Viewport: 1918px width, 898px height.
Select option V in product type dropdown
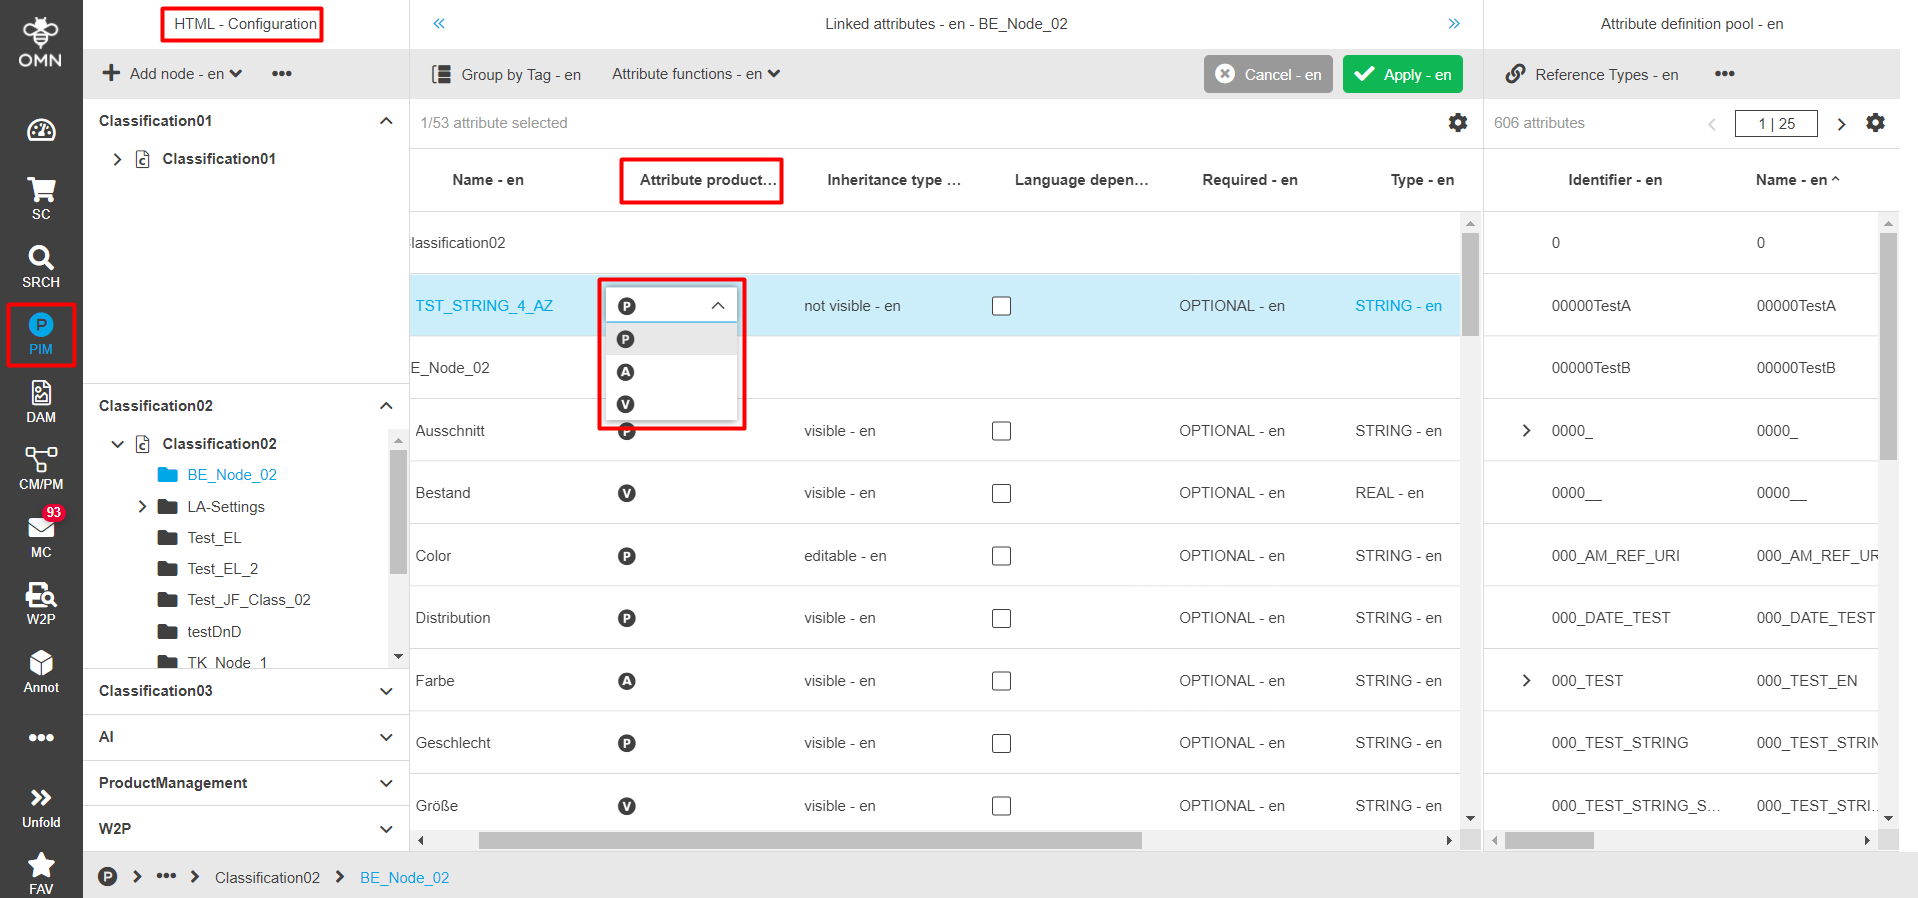coord(626,404)
